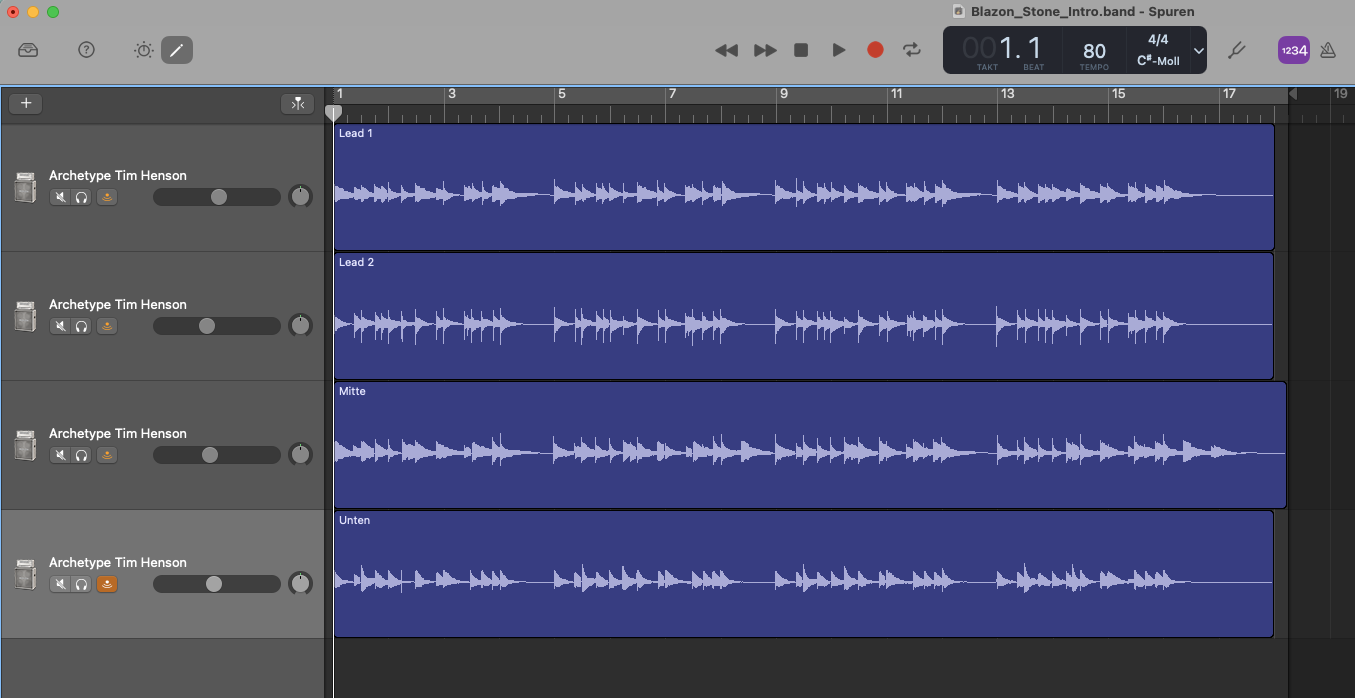Image resolution: width=1355 pixels, height=698 pixels.
Task: Start recording with the red button
Action: click(x=875, y=50)
